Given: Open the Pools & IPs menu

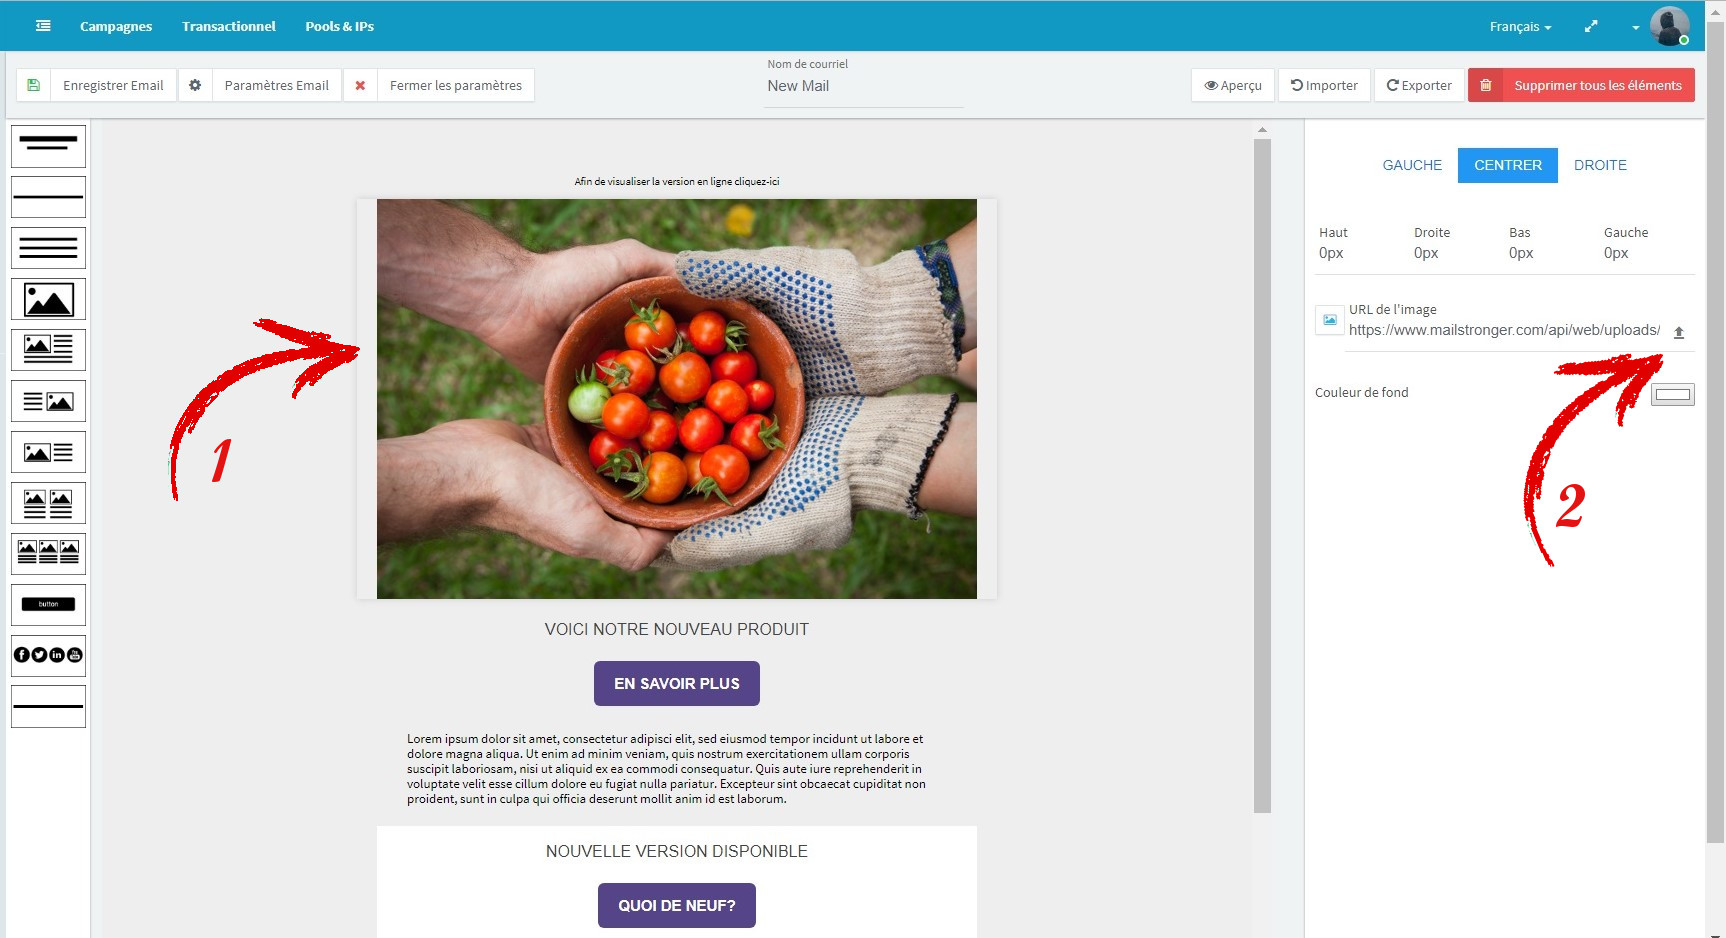Looking at the screenshot, I should [339, 26].
